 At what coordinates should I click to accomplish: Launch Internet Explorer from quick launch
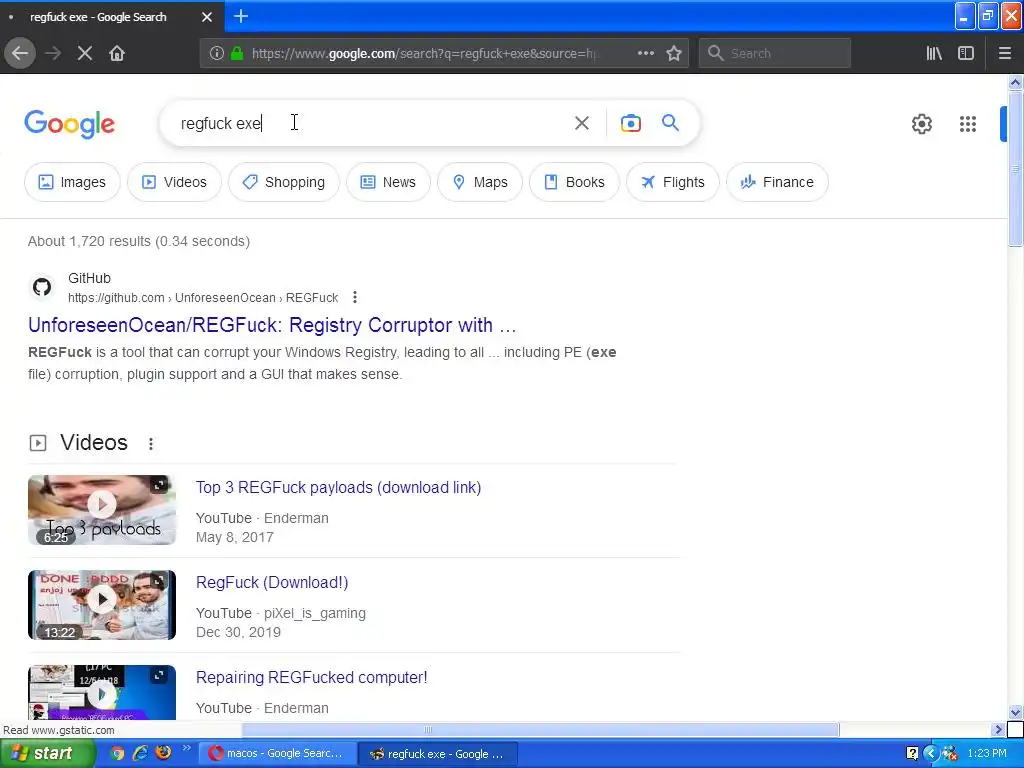coord(140,753)
